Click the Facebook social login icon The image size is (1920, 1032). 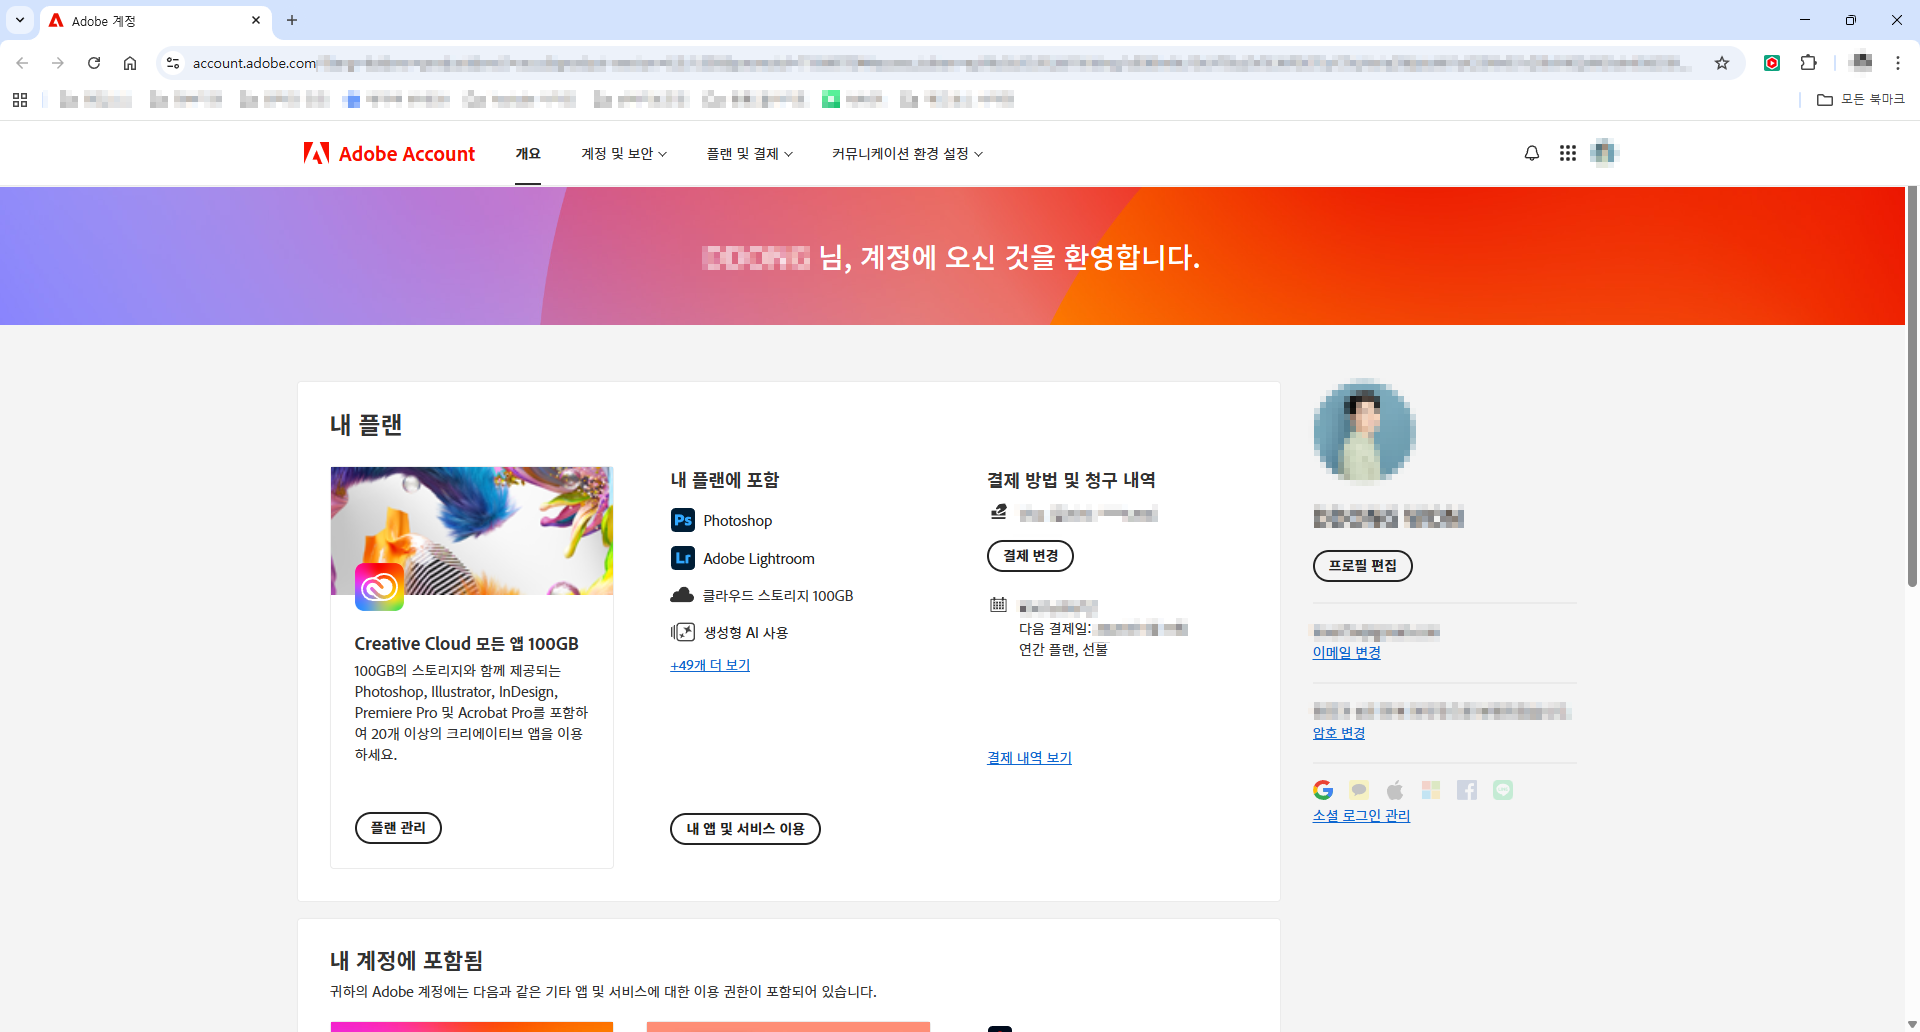pos(1467,790)
